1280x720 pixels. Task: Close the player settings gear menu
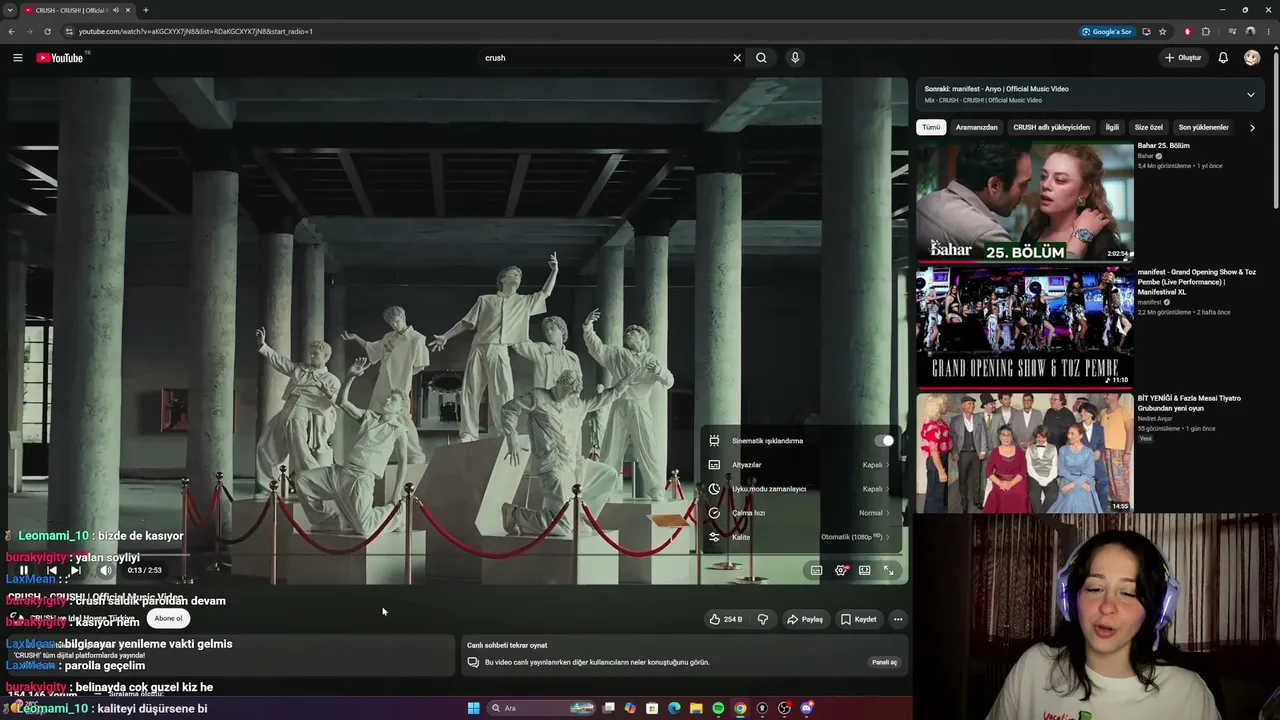tap(841, 570)
